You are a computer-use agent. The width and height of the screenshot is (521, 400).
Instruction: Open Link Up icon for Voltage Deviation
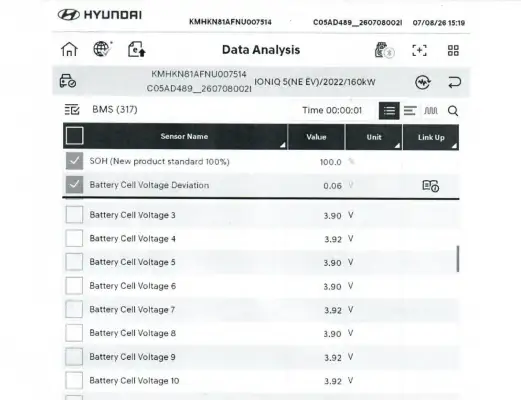[430, 186]
